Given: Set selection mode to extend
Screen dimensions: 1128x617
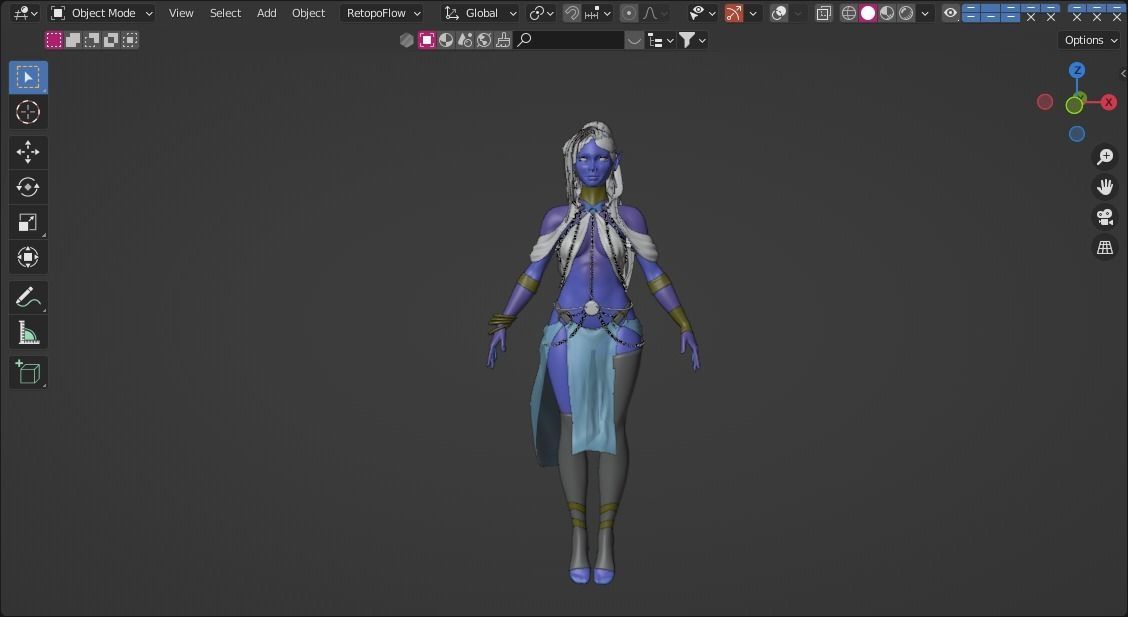Looking at the screenshot, I should (73, 40).
